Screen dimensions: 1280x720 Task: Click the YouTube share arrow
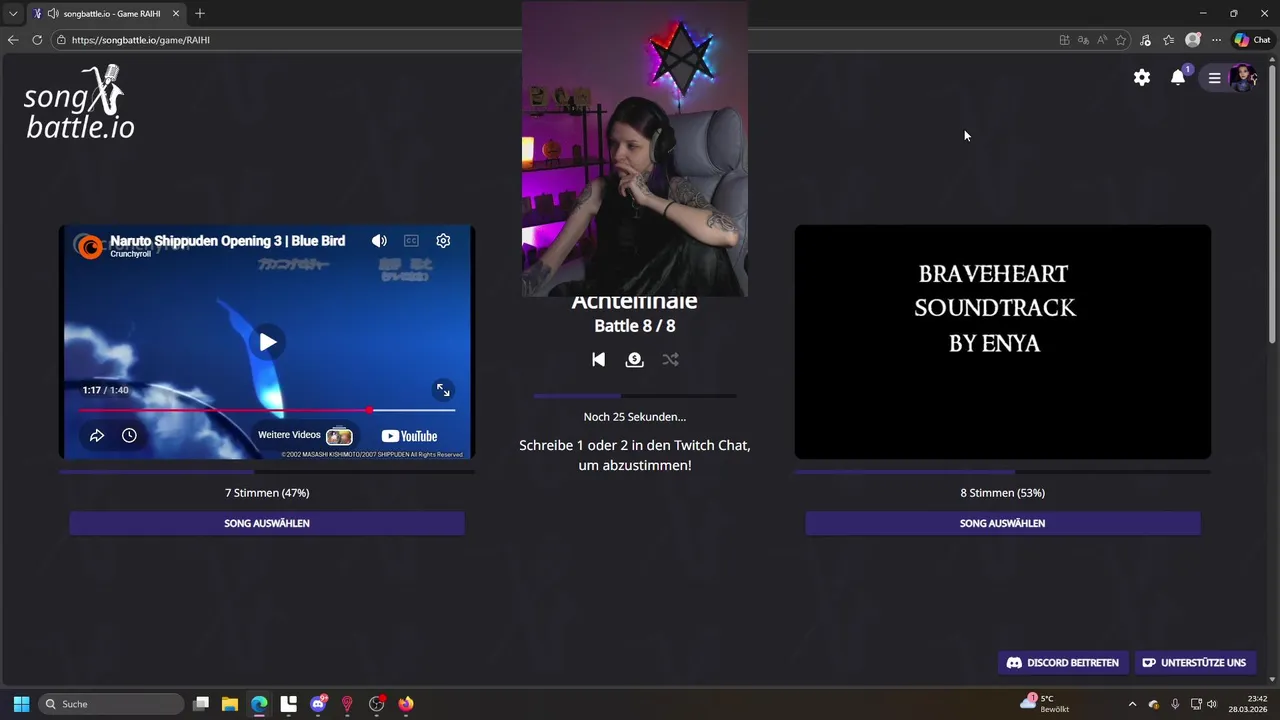pyautogui.click(x=97, y=435)
